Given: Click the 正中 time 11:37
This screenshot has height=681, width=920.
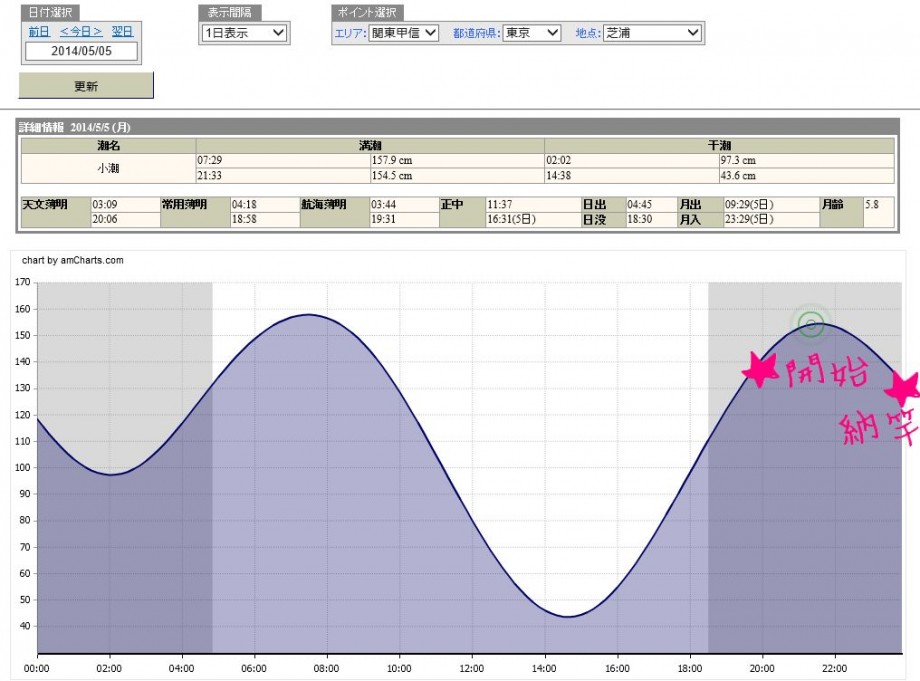Looking at the screenshot, I should [x=500, y=205].
